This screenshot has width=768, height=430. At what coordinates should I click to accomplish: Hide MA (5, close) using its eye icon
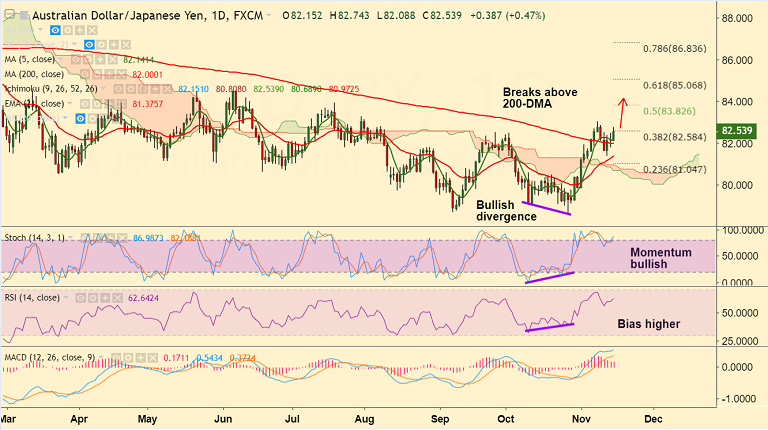(x=76, y=59)
